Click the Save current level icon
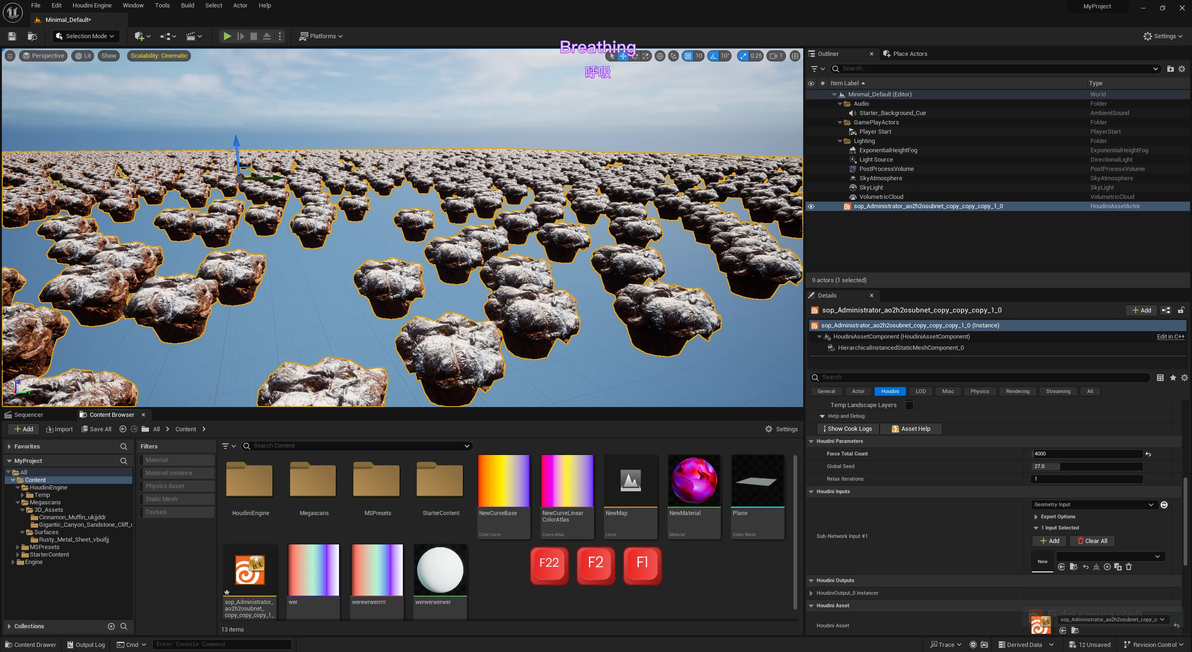Image resolution: width=1192 pixels, height=652 pixels. click(12, 36)
